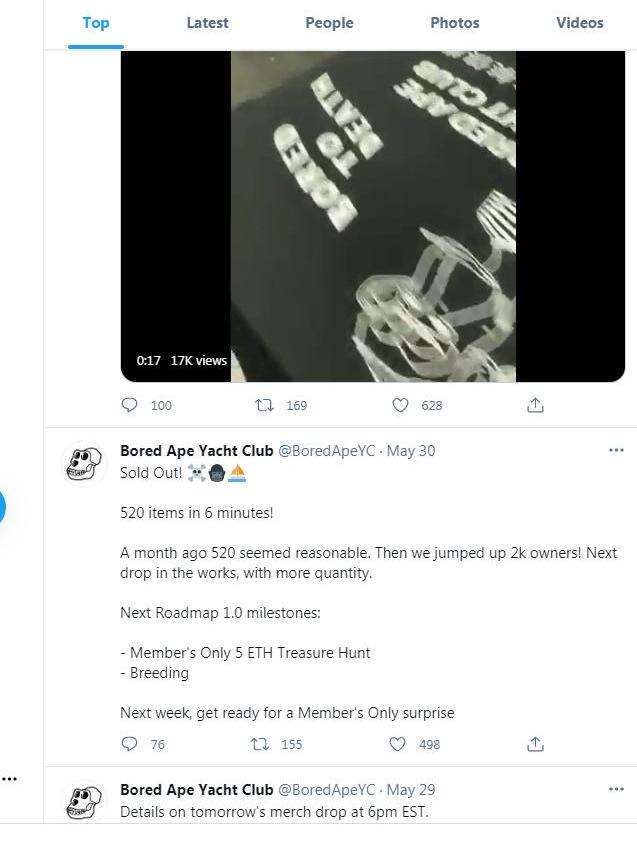Image resolution: width=637 pixels, height=842 pixels.
Task: Open the left sidebar more menu
Action: (x=9, y=778)
